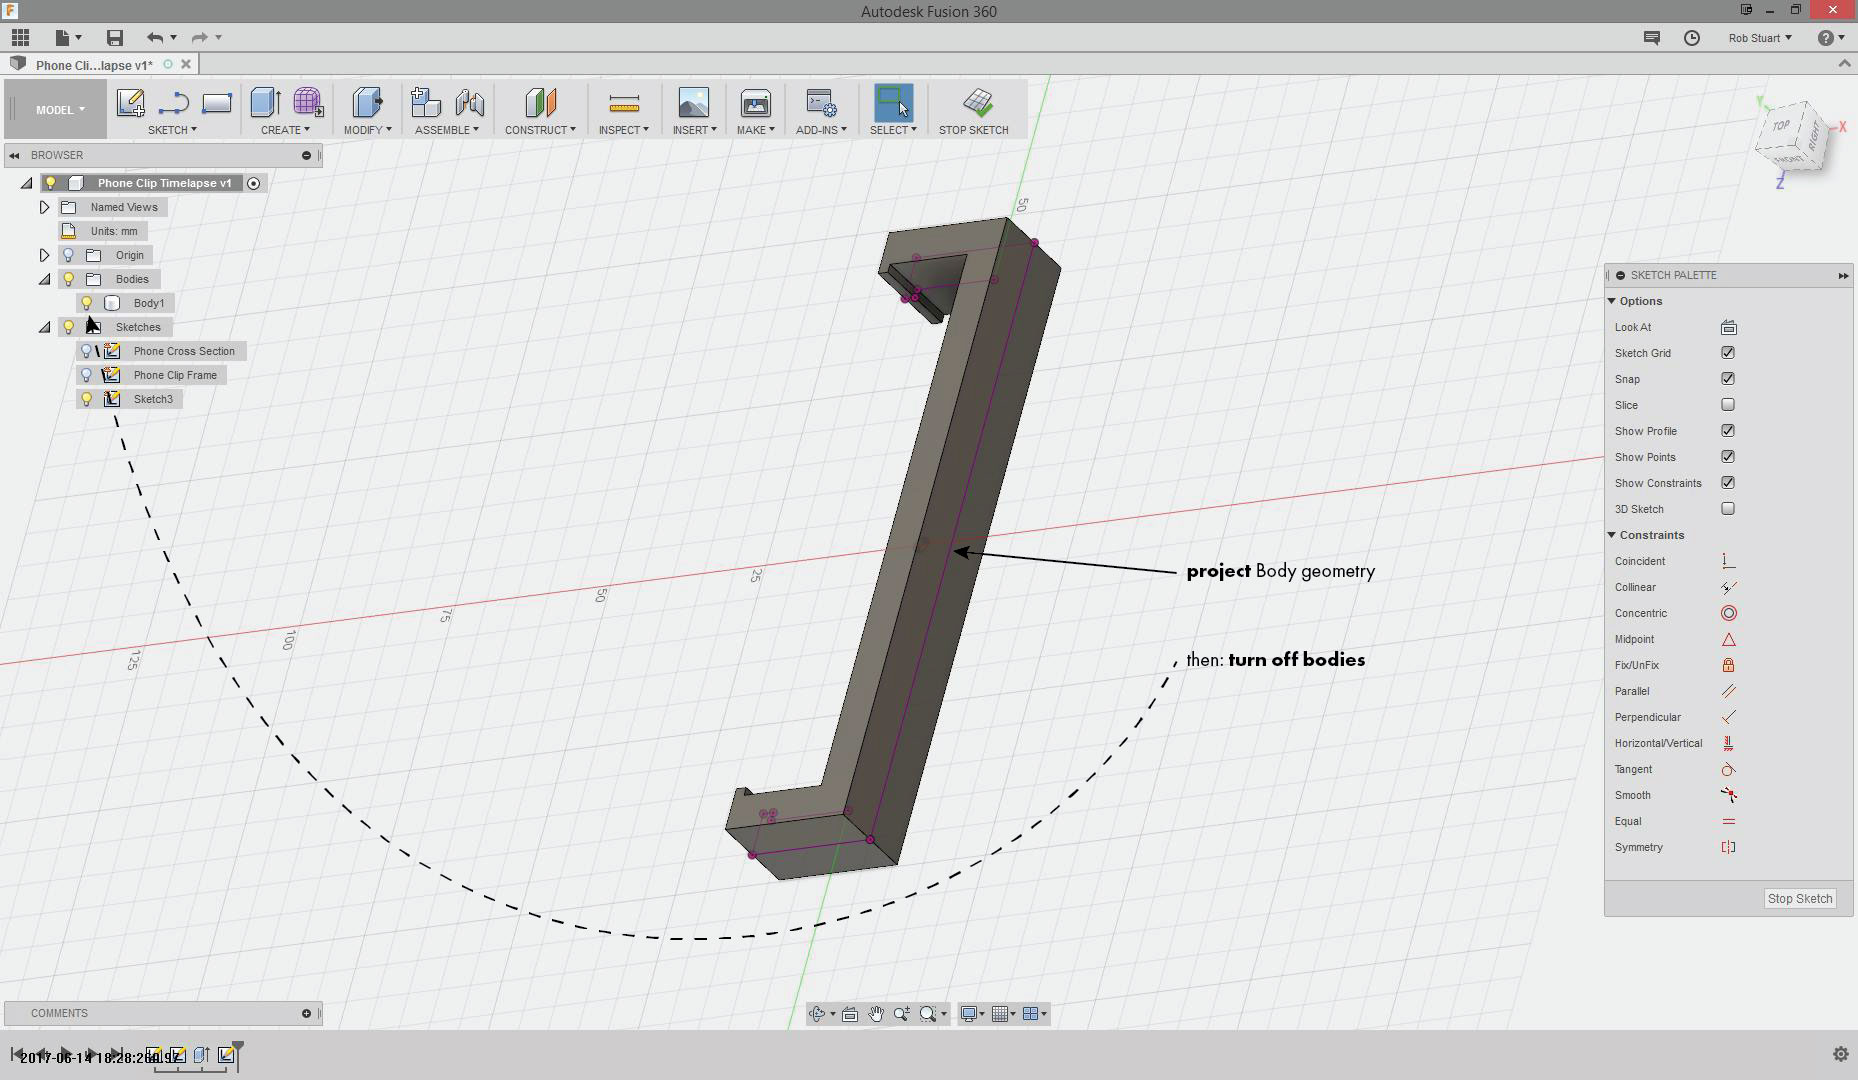Open the MODIFY menu
Image resolution: width=1858 pixels, height=1080 pixels.
coord(367,130)
